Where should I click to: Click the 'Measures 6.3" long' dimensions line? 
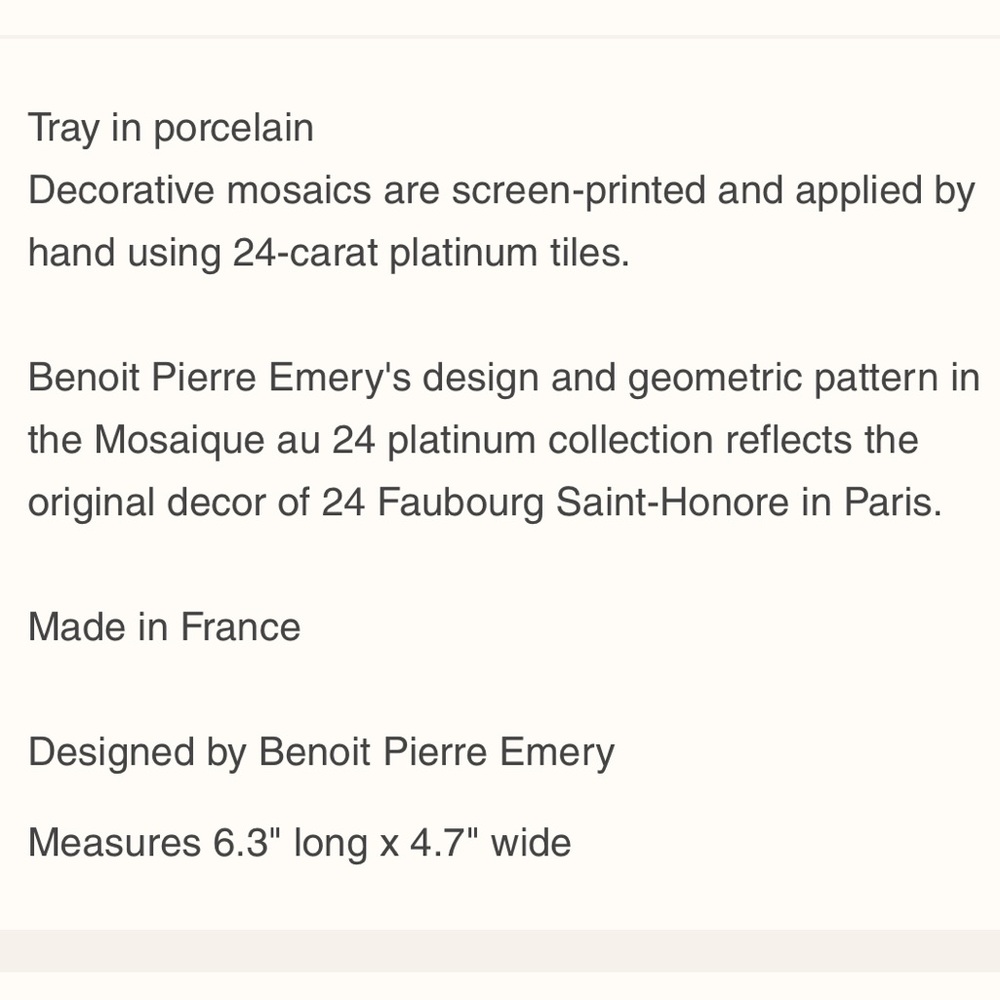(300, 842)
